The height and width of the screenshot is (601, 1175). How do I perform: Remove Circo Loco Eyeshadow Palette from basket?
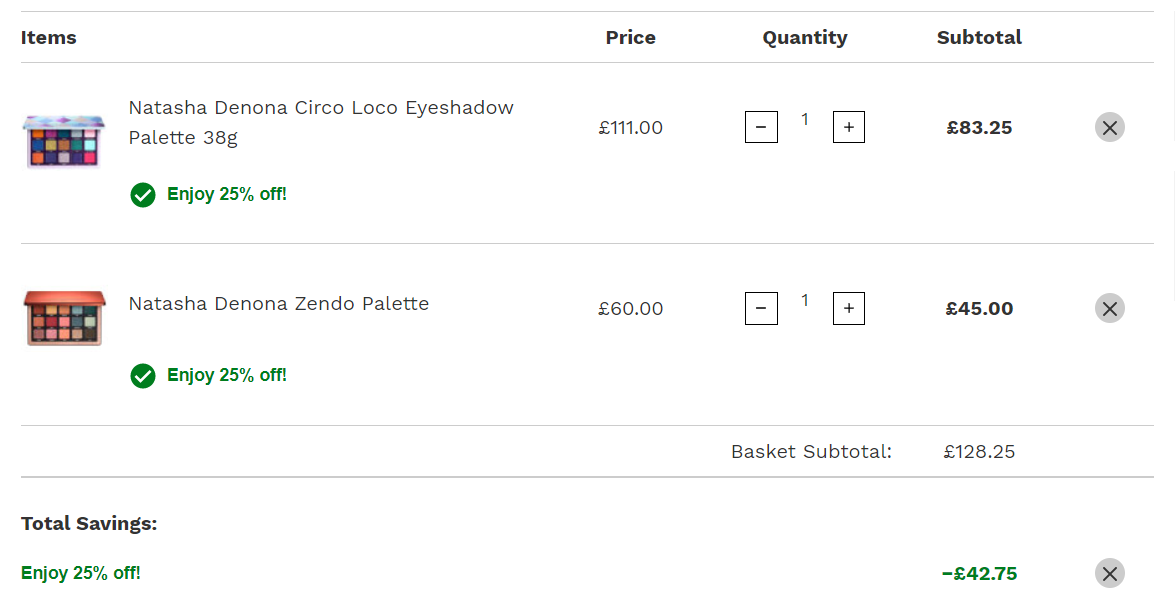tap(1110, 127)
